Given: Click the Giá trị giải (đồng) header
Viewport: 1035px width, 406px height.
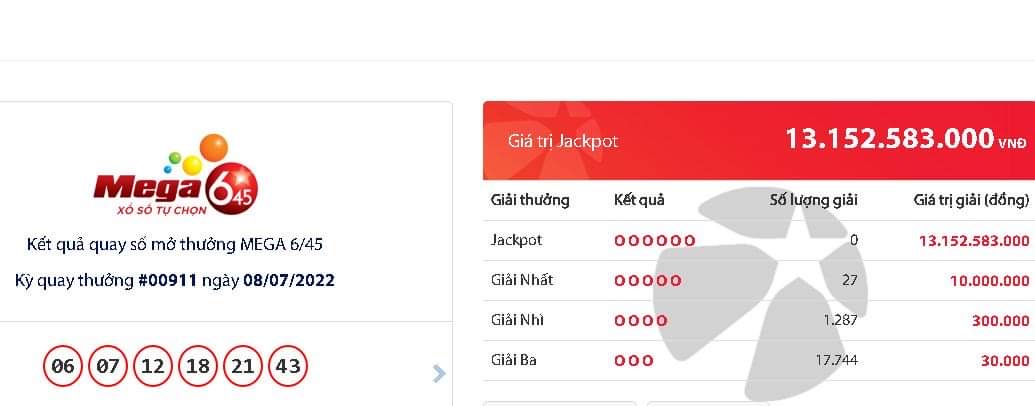Looking at the screenshot, I should click(972, 200).
